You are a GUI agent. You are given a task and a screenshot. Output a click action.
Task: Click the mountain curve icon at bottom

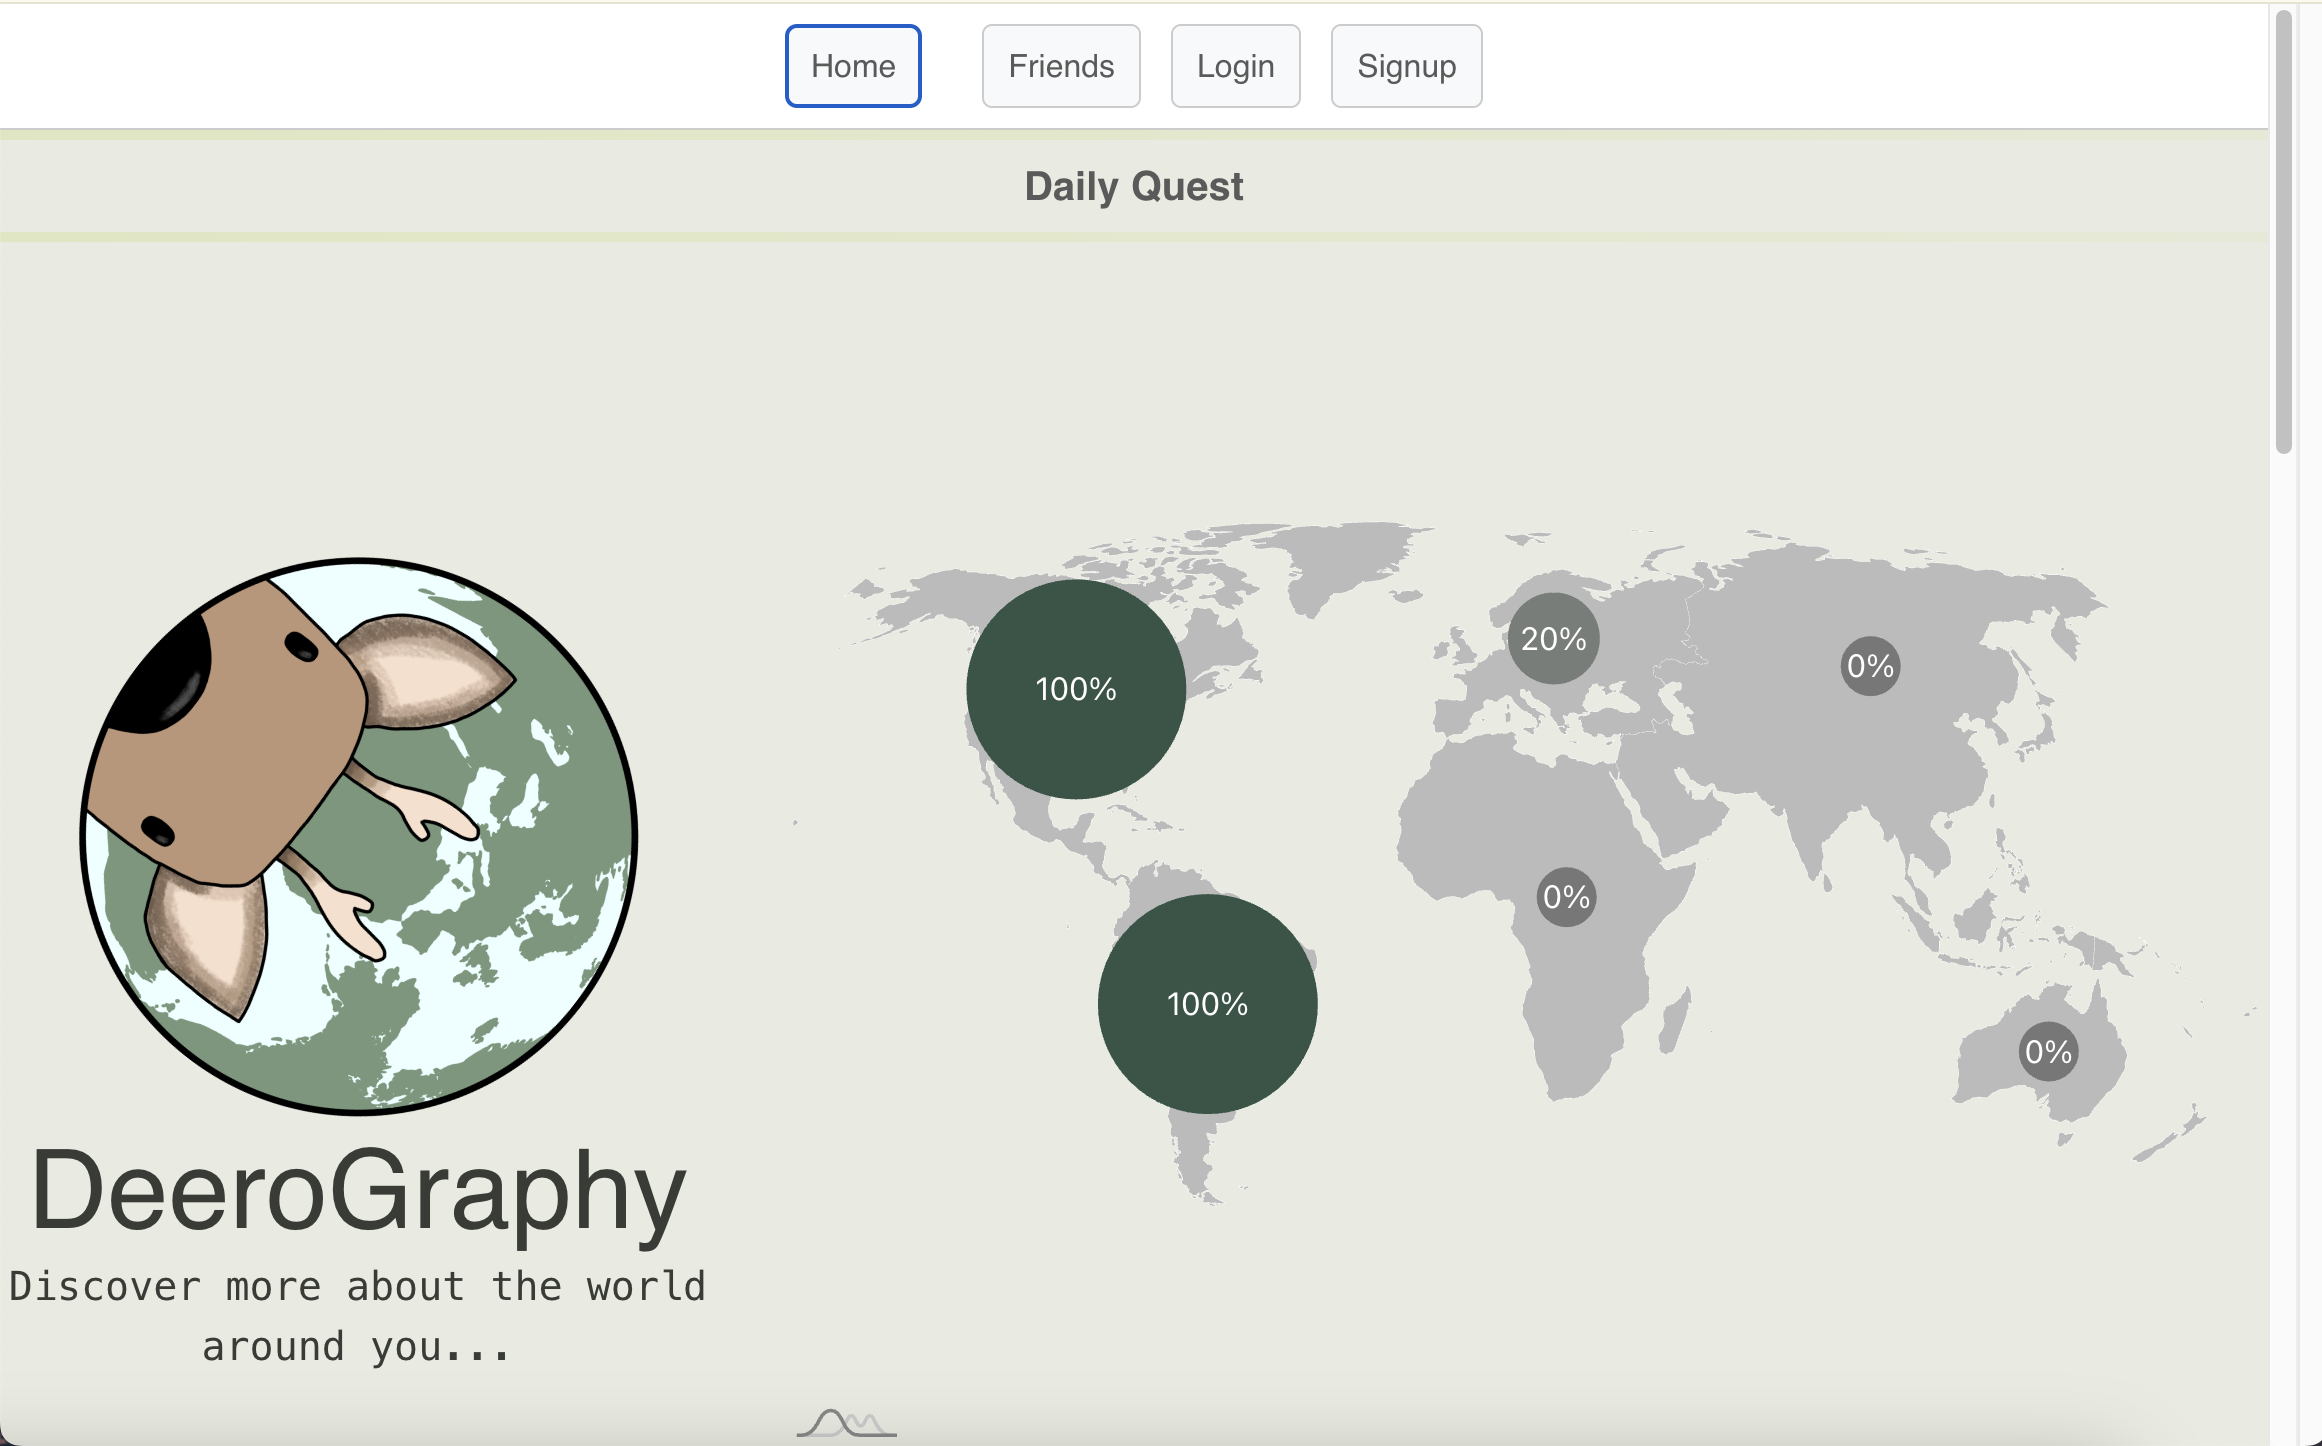pos(846,1422)
